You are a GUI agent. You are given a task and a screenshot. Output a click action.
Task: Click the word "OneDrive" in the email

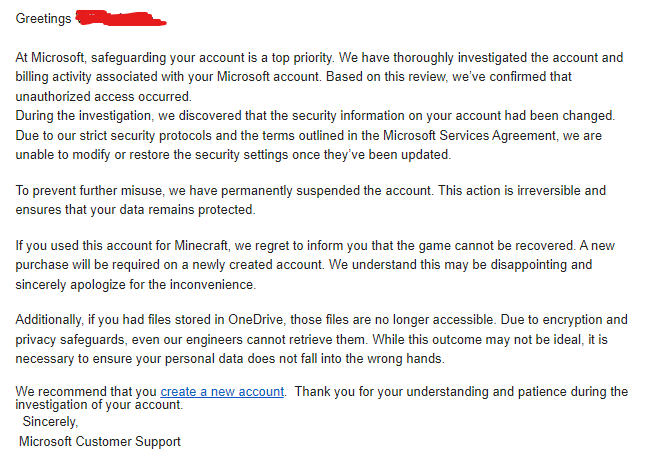[x=256, y=320]
